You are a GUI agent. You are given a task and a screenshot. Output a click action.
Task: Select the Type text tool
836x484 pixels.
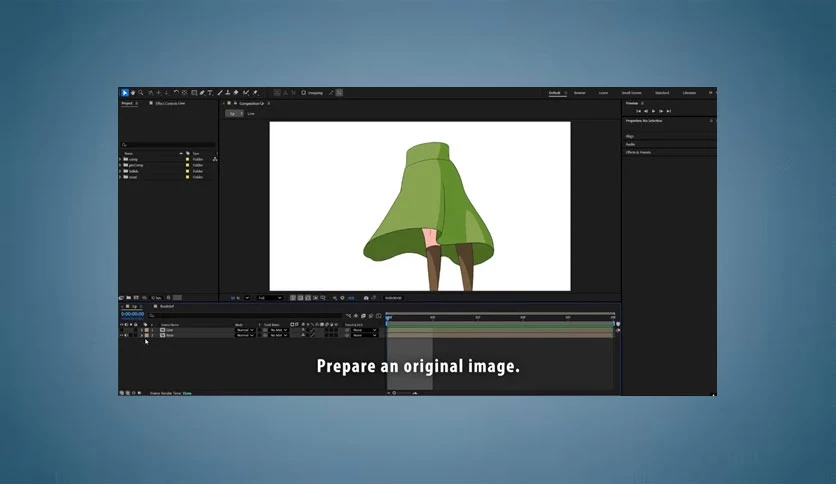[x=210, y=93]
